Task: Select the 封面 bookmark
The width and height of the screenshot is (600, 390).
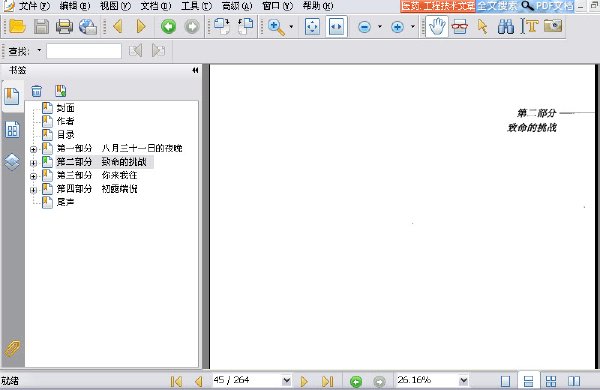Action: 65,108
